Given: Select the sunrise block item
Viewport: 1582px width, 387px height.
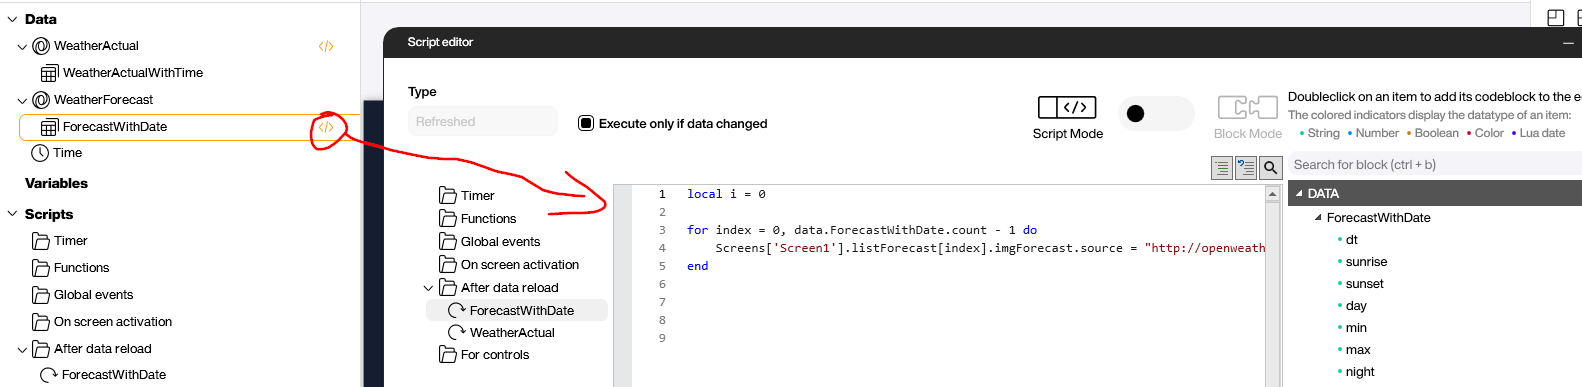Looking at the screenshot, I should (x=1366, y=262).
